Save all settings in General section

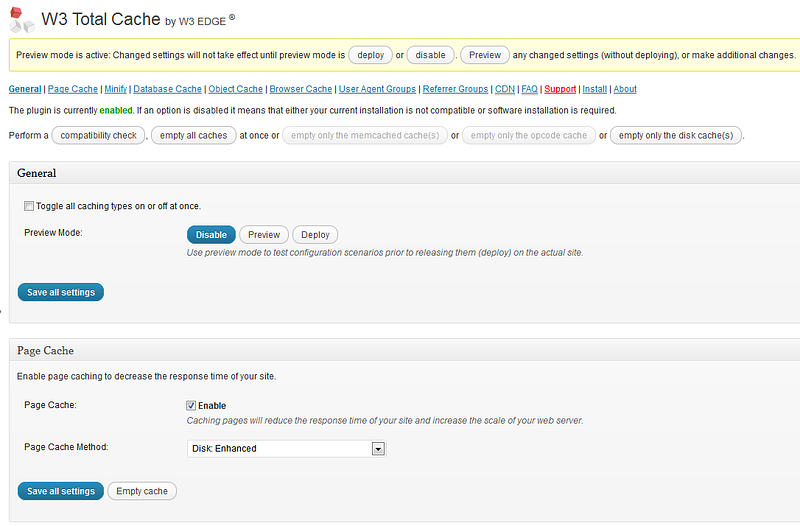[60, 292]
